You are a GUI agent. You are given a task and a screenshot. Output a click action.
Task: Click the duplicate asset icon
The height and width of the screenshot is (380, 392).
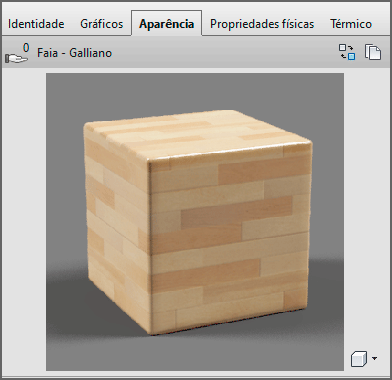[x=373, y=52]
